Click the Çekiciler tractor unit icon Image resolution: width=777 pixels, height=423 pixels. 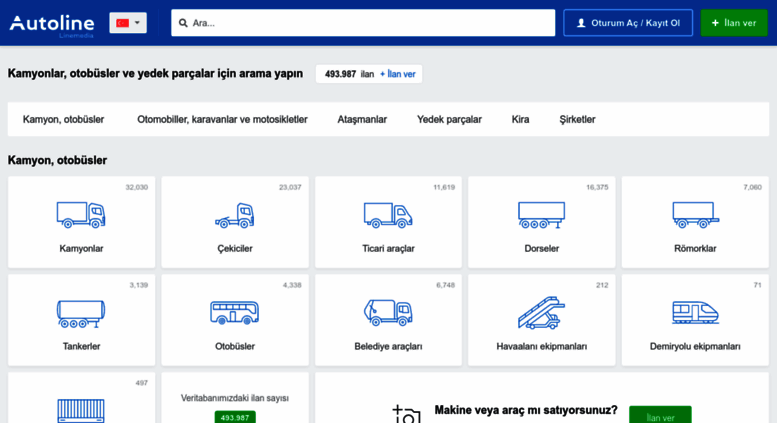click(234, 215)
